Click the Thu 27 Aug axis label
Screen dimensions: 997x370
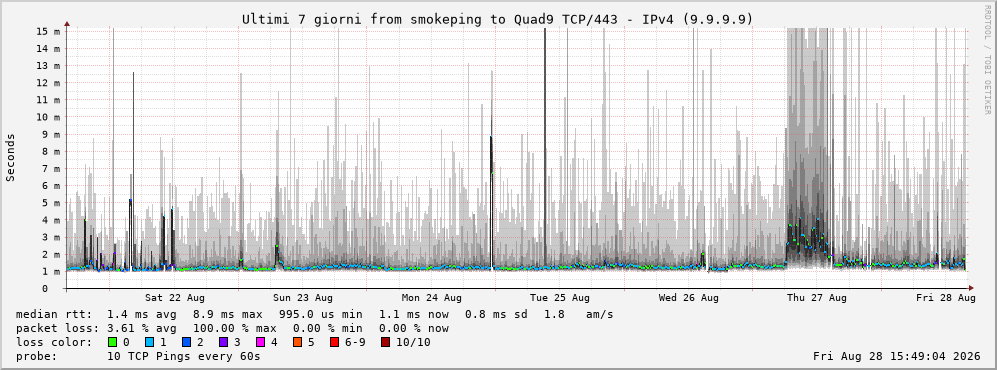pos(817,298)
